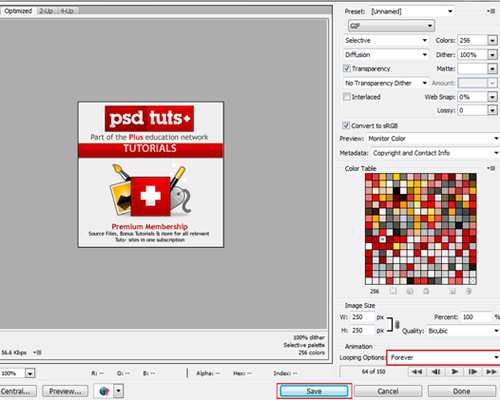Click the Done button
500x400 pixels.
click(x=462, y=391)
